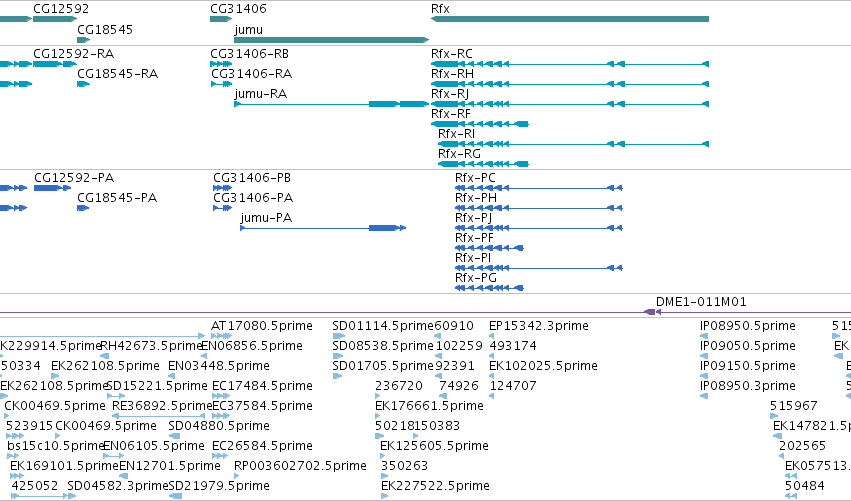Select EST EN06856.5prime
The width and height of the screenshot is (851, 501).
[252, 346]
